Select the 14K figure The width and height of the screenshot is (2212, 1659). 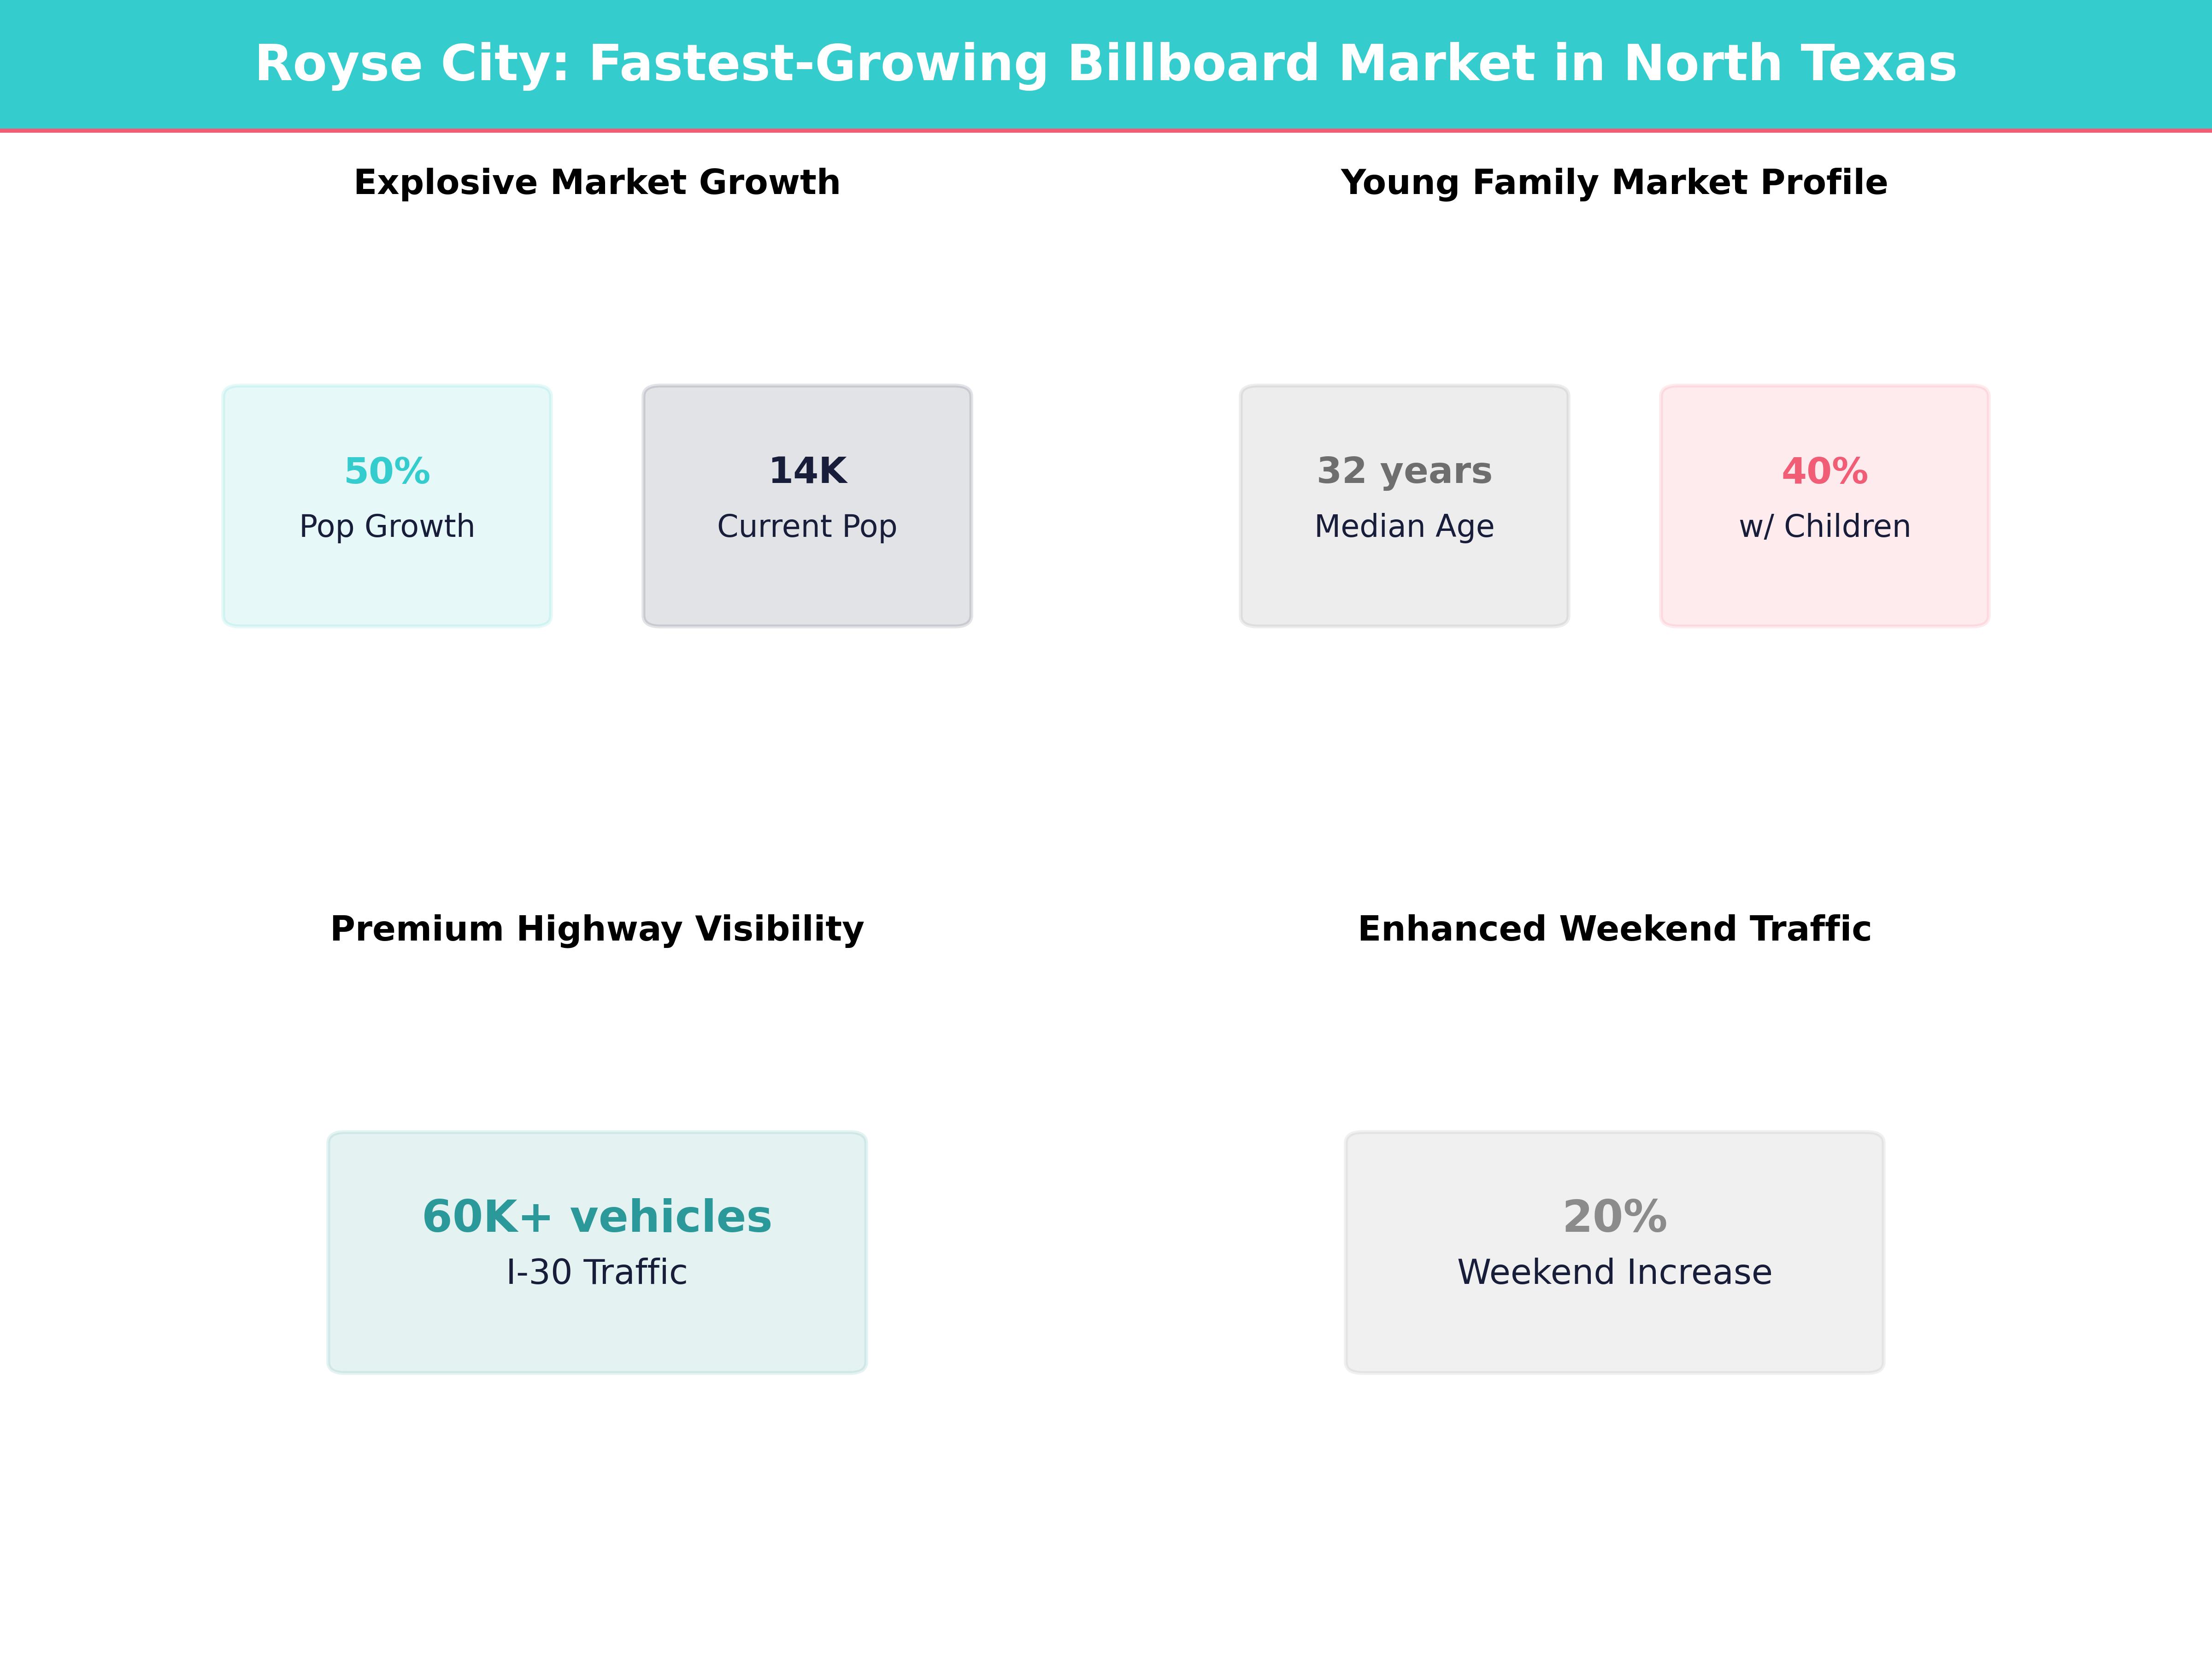[x=806, y=470]
